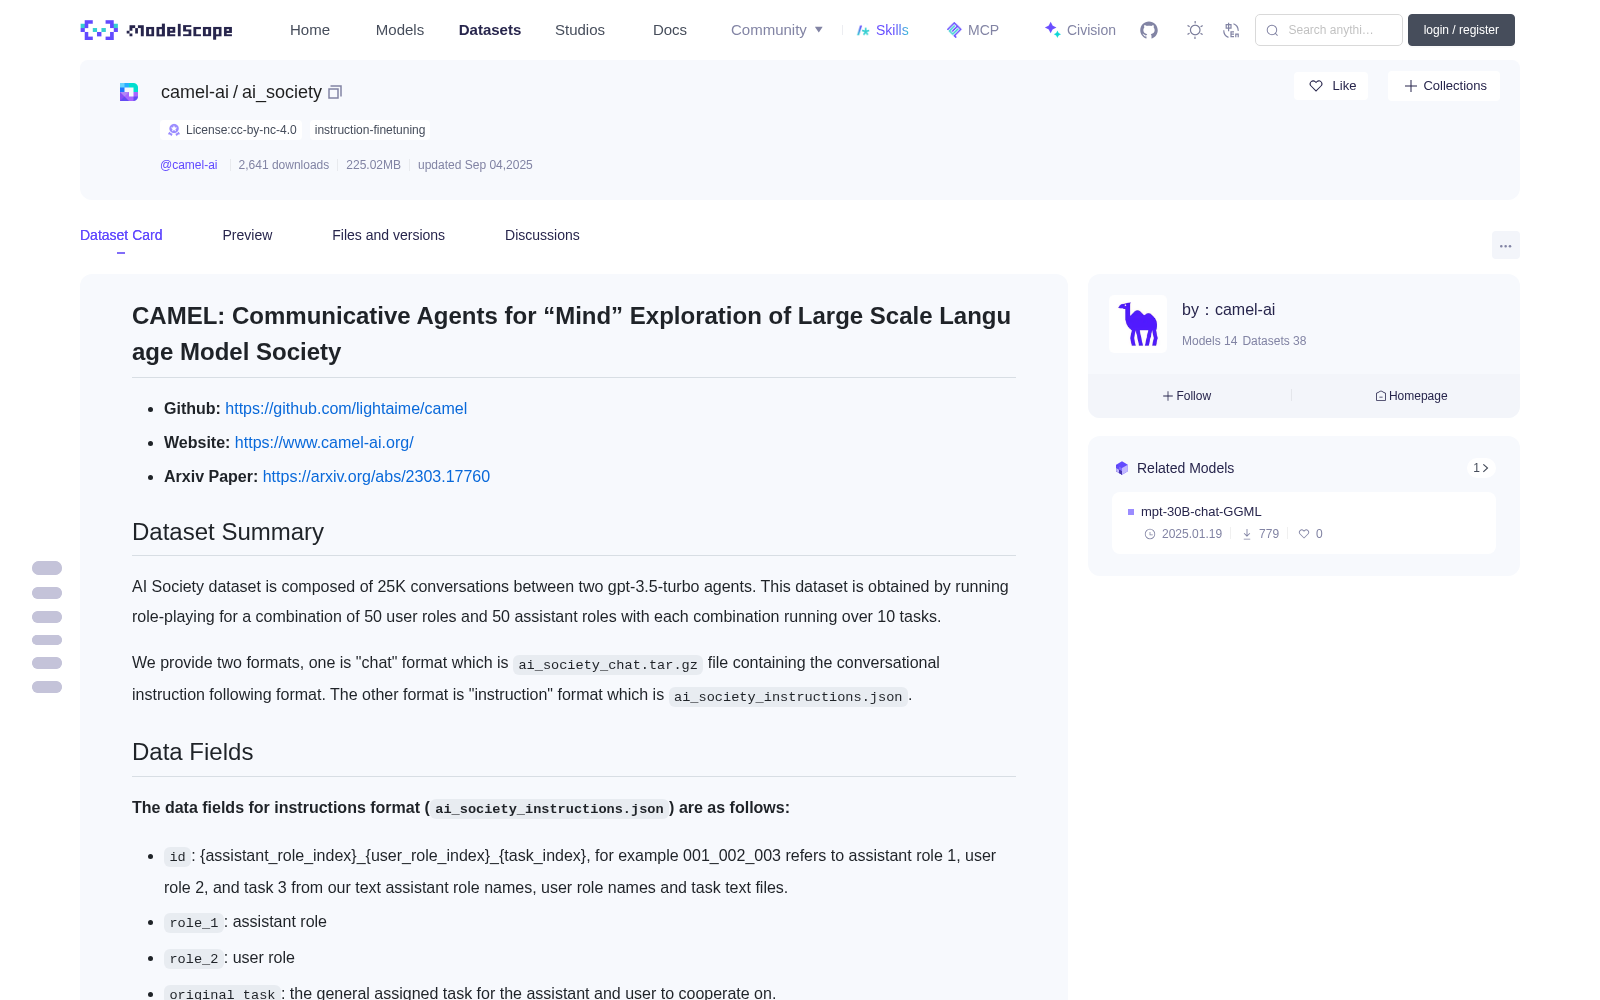
Task: Open camel-ai Homepage button
Action: pos(1411,396)
